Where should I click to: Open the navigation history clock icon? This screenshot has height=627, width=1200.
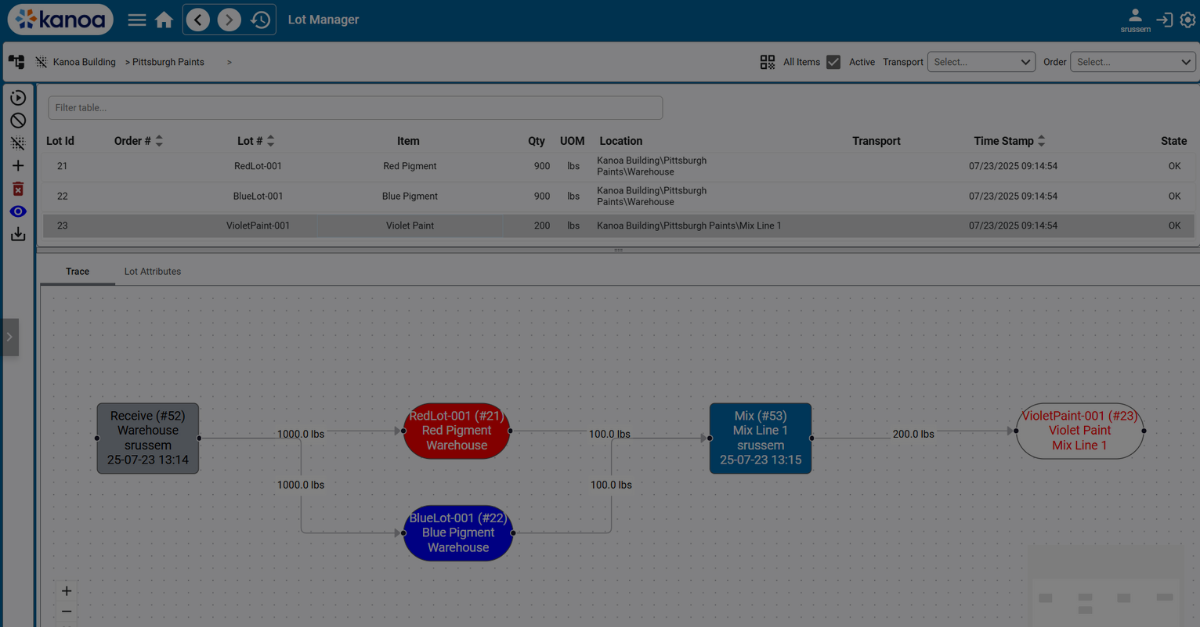click(x=260, y=20)
